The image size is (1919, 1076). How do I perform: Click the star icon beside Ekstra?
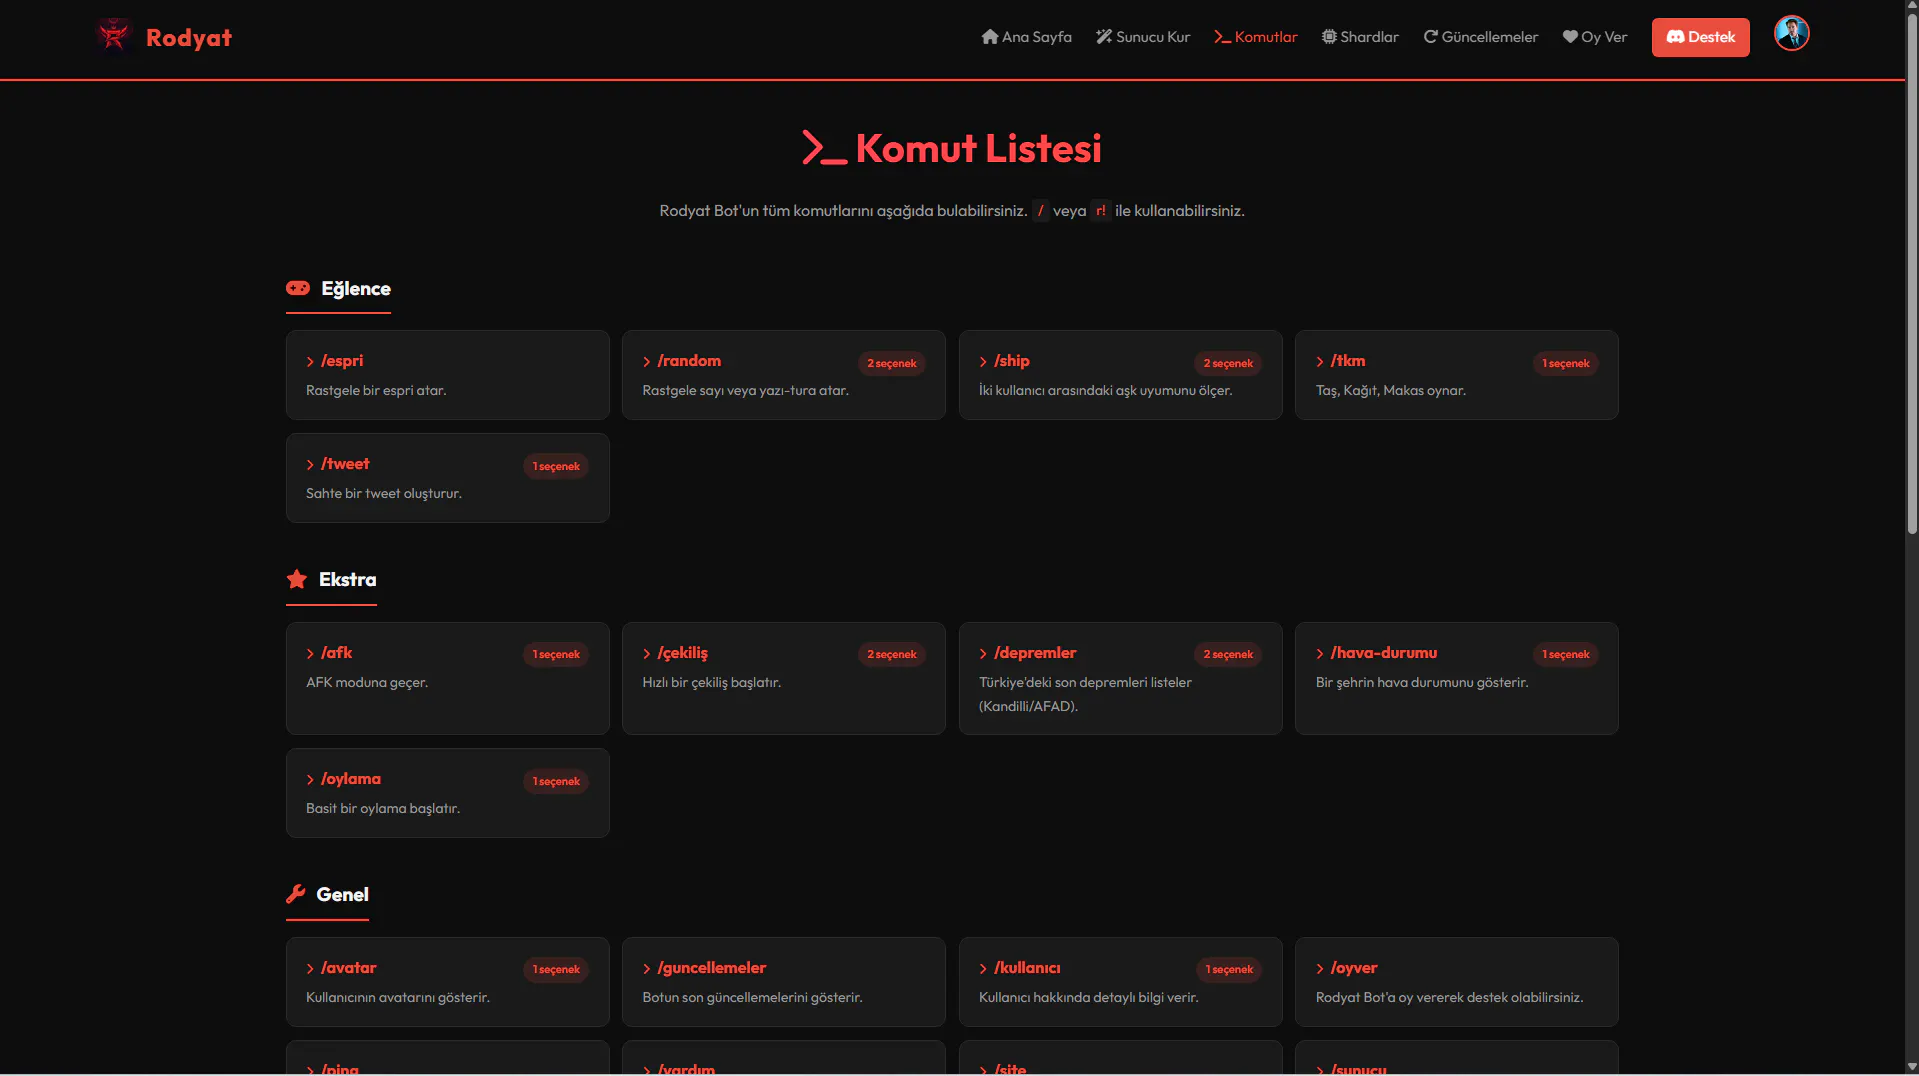(x=296, y=579)
